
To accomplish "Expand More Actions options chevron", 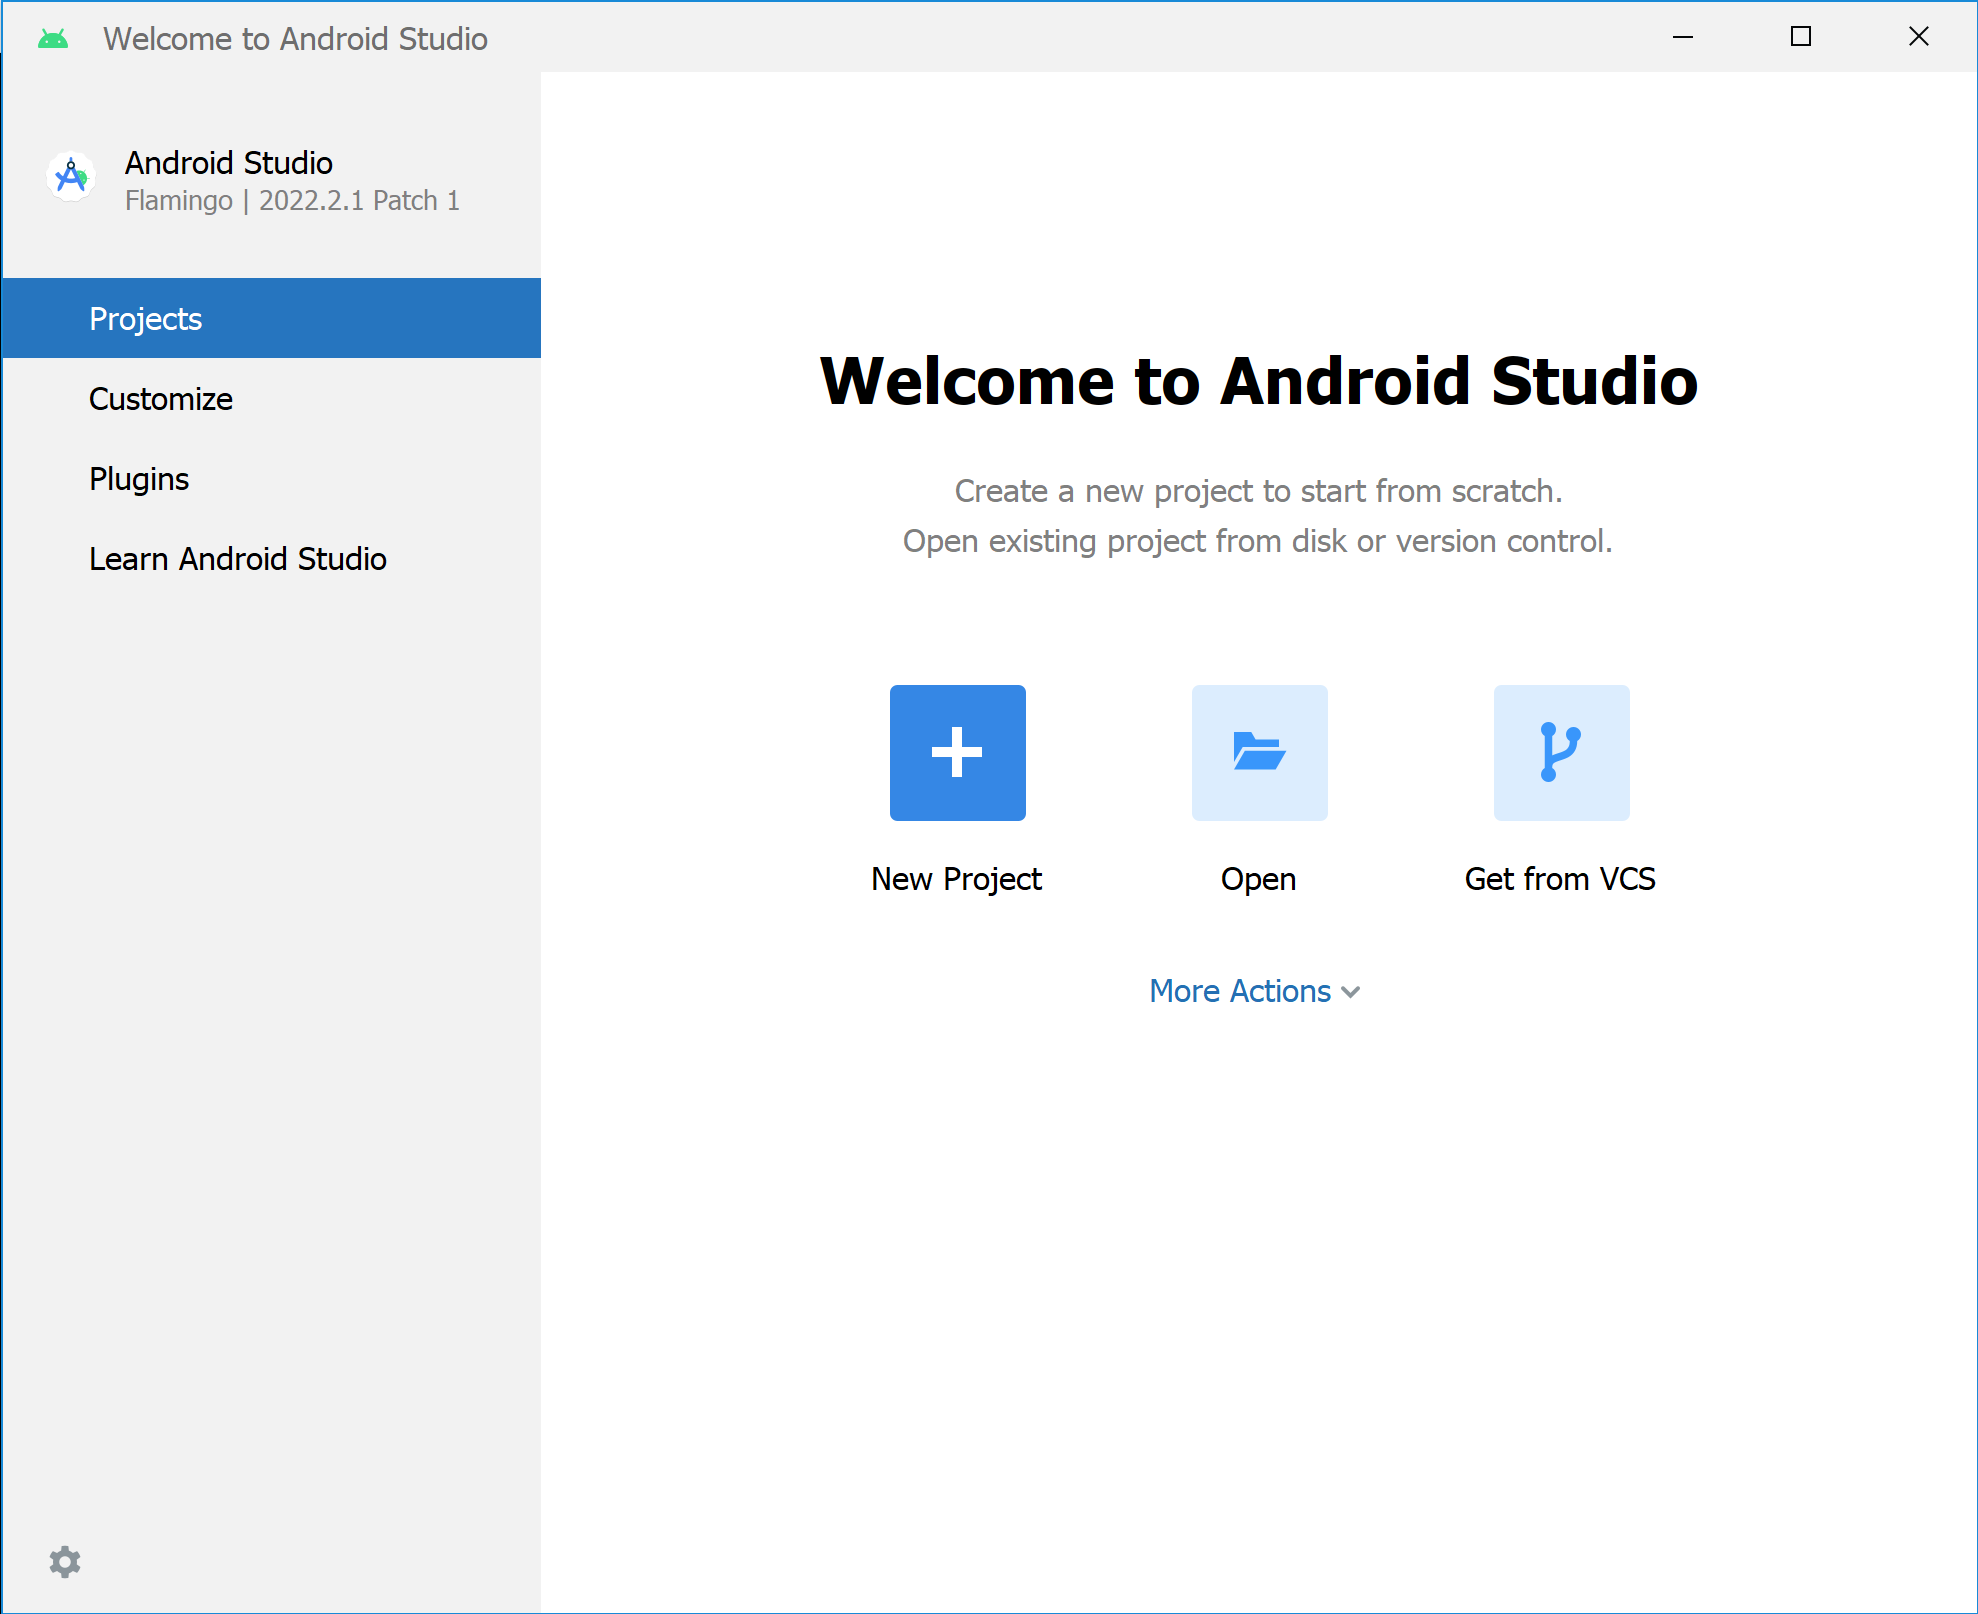I will tap(1354, 989).
